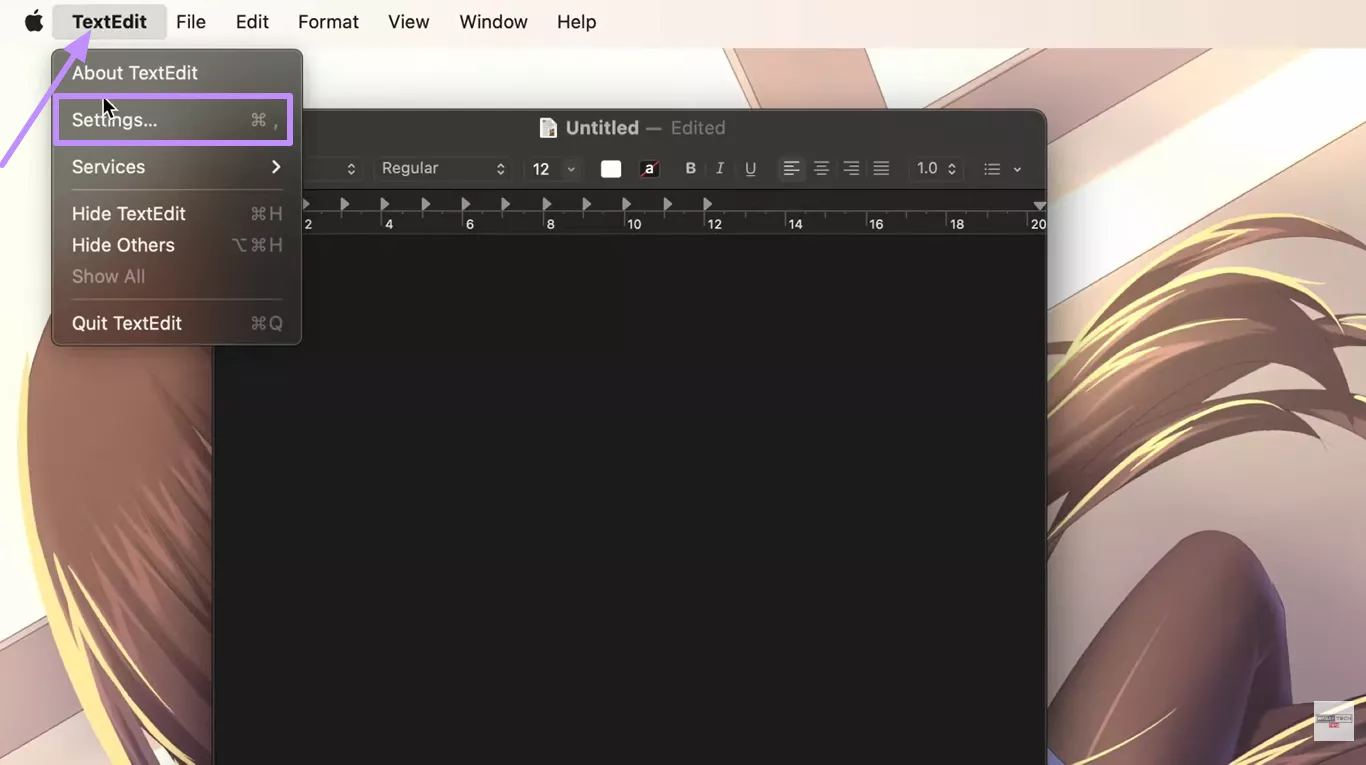Choose About TextEdit
The height and width of the screenshot is (765, 1366).
(135, 72)
